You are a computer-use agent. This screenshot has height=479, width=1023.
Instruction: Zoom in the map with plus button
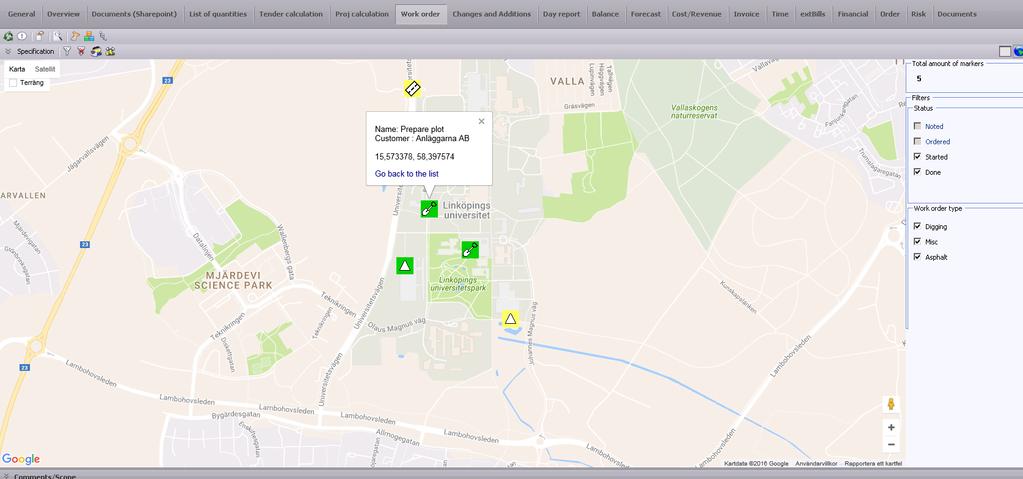(891, 427)
